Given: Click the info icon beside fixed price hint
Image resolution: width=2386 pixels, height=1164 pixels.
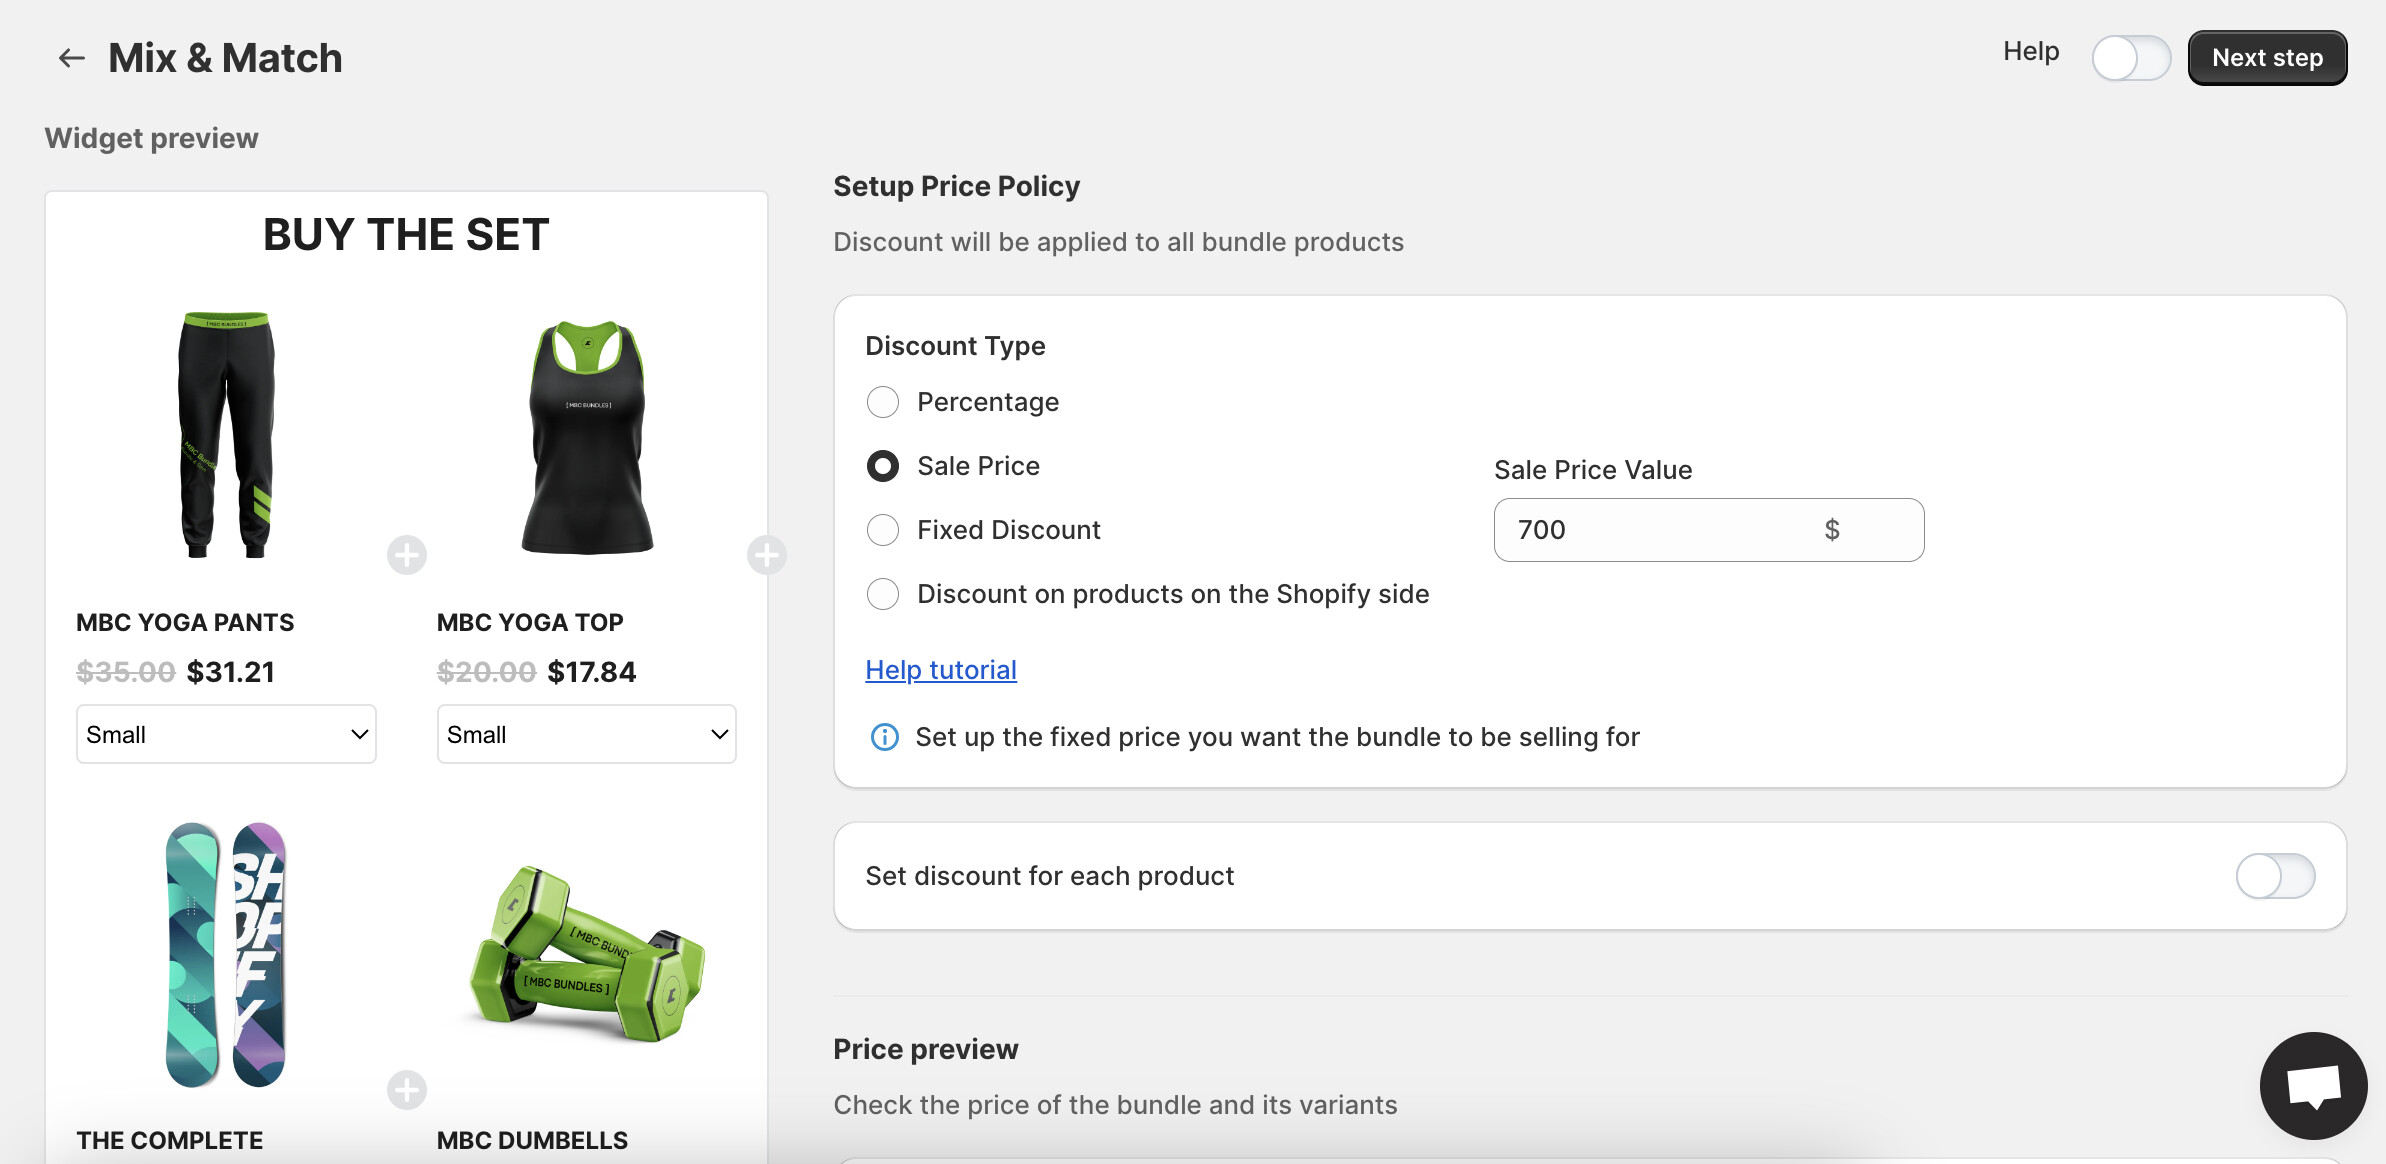Looking at the screenshot, I should point(884,737).
